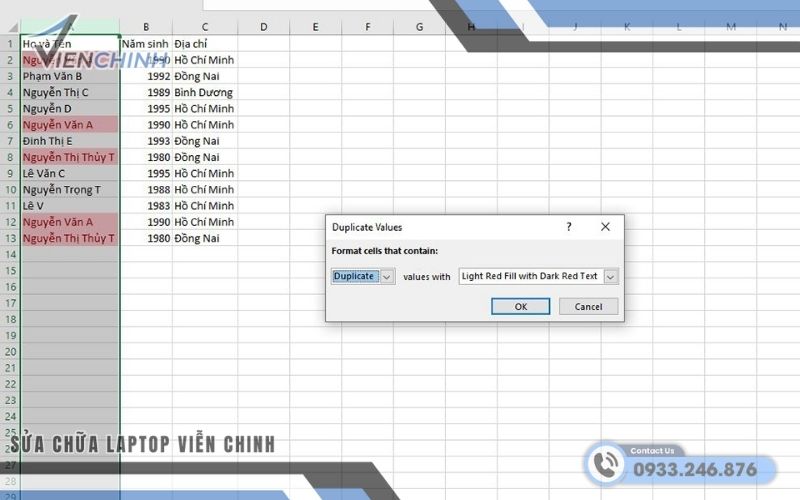
Task: Click birth year cell 1992
Action: tap(146, 77)
